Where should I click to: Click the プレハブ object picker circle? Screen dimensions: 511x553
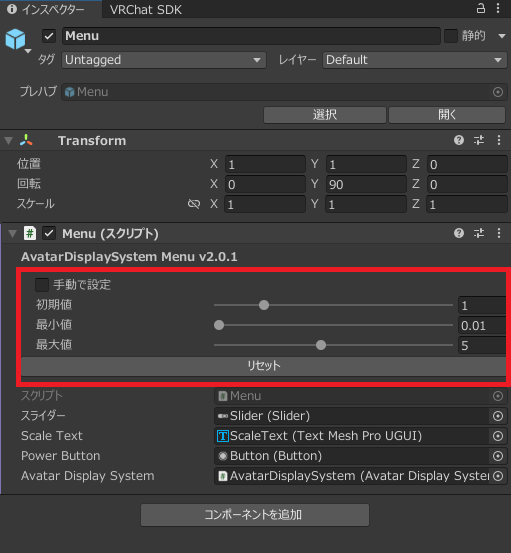click(x=498, y=92)
